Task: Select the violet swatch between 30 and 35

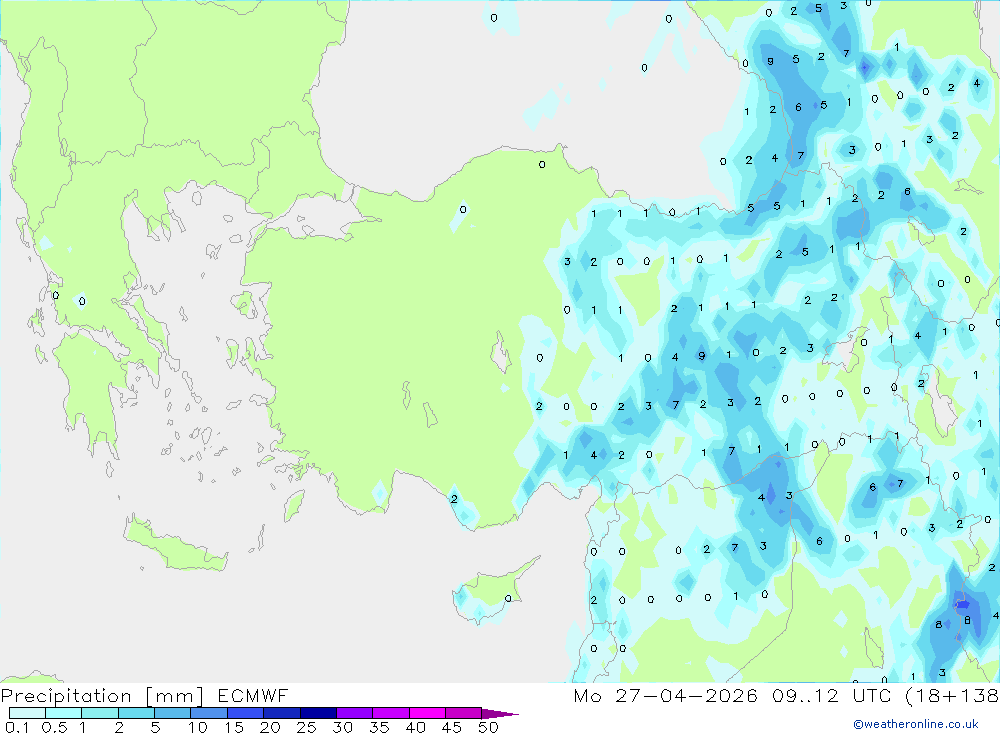Action: [x=354, y=713]
